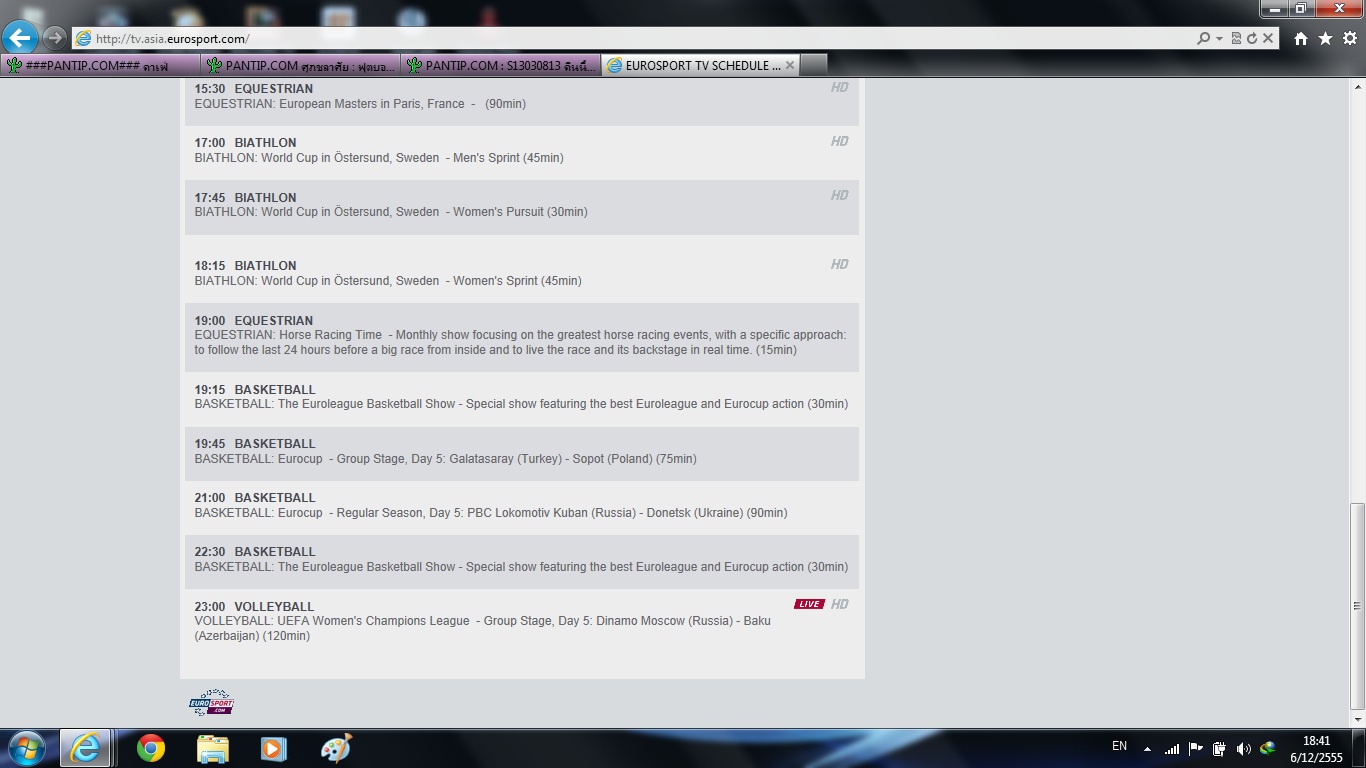1366x768 pixels.
Task: Click Dinamo Moscow (Russia) - Baku description
Action: 483,628
